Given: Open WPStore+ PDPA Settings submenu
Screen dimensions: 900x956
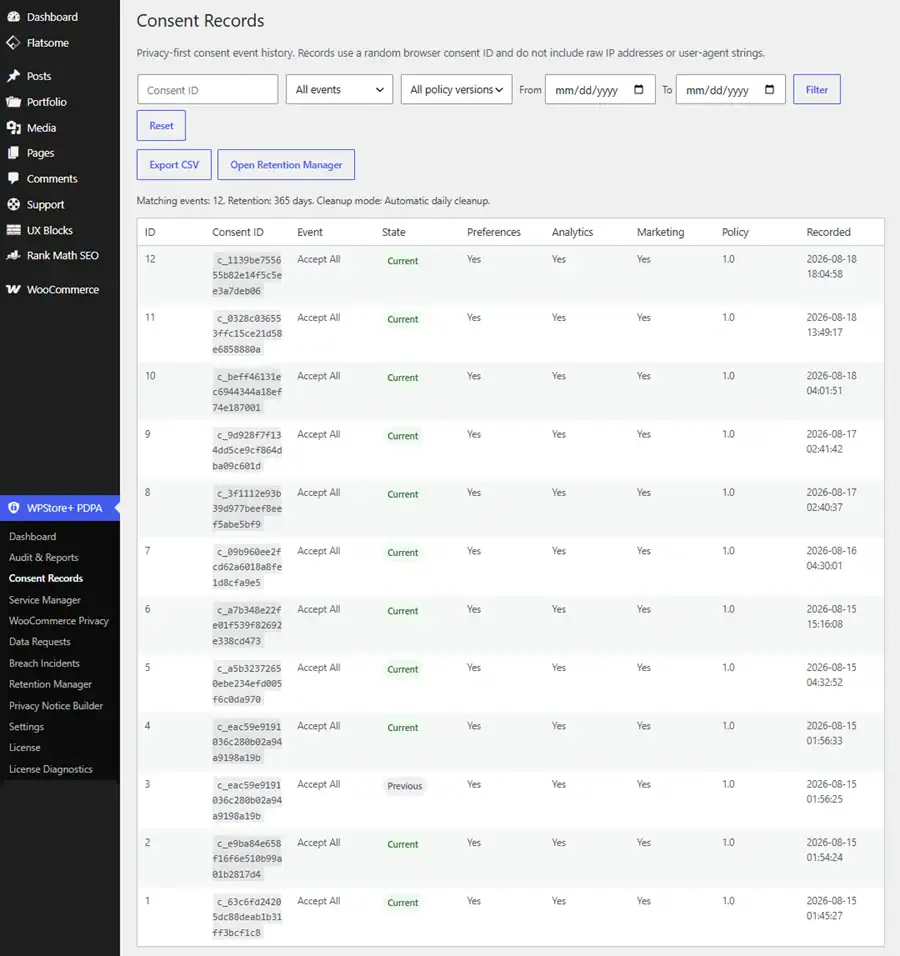Looking at the screenshot, I should 26,727.
